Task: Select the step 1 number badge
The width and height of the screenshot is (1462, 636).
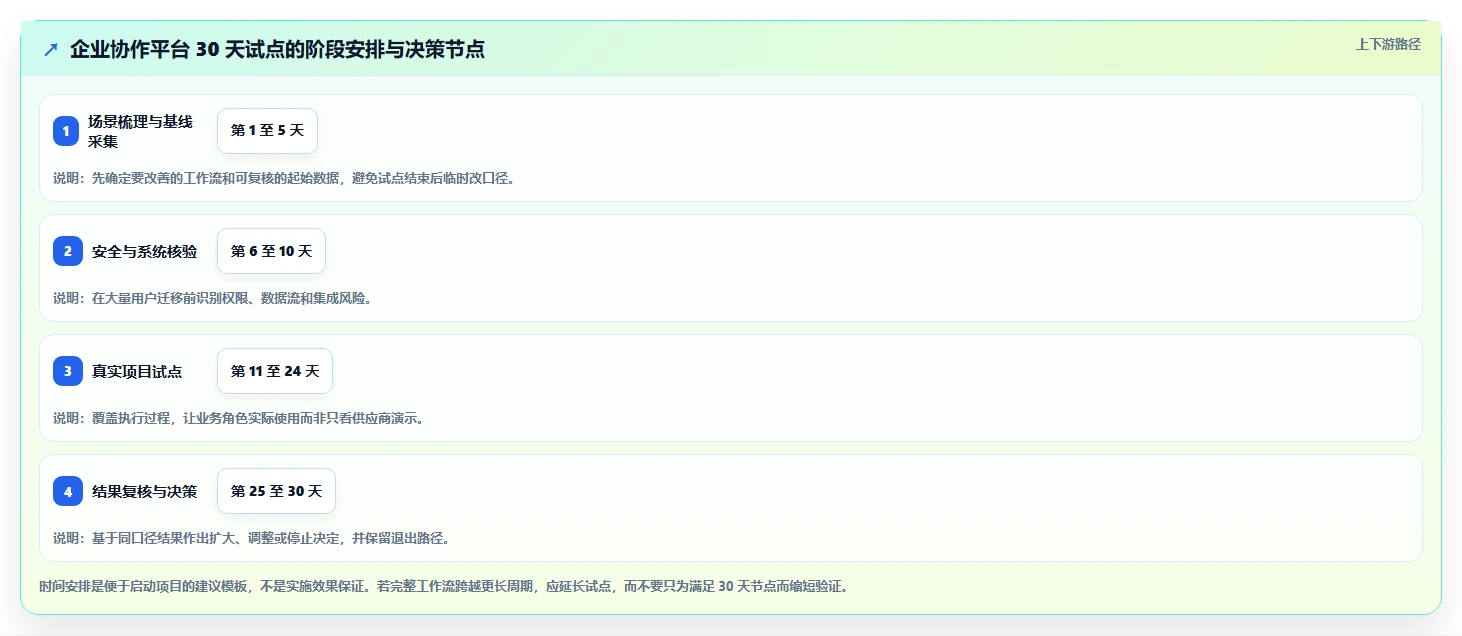Action: pyautogui.click(x=66, y=131)
